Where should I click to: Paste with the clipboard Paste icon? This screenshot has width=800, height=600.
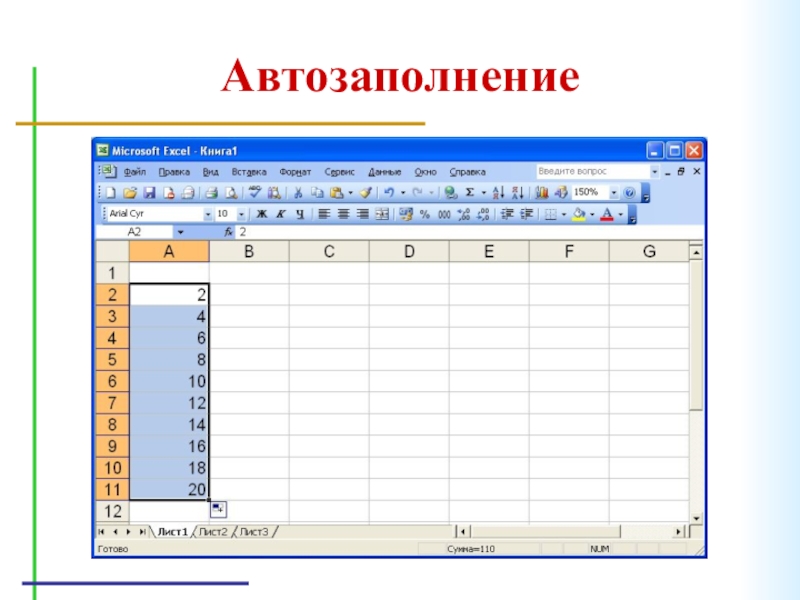[336, 193]
